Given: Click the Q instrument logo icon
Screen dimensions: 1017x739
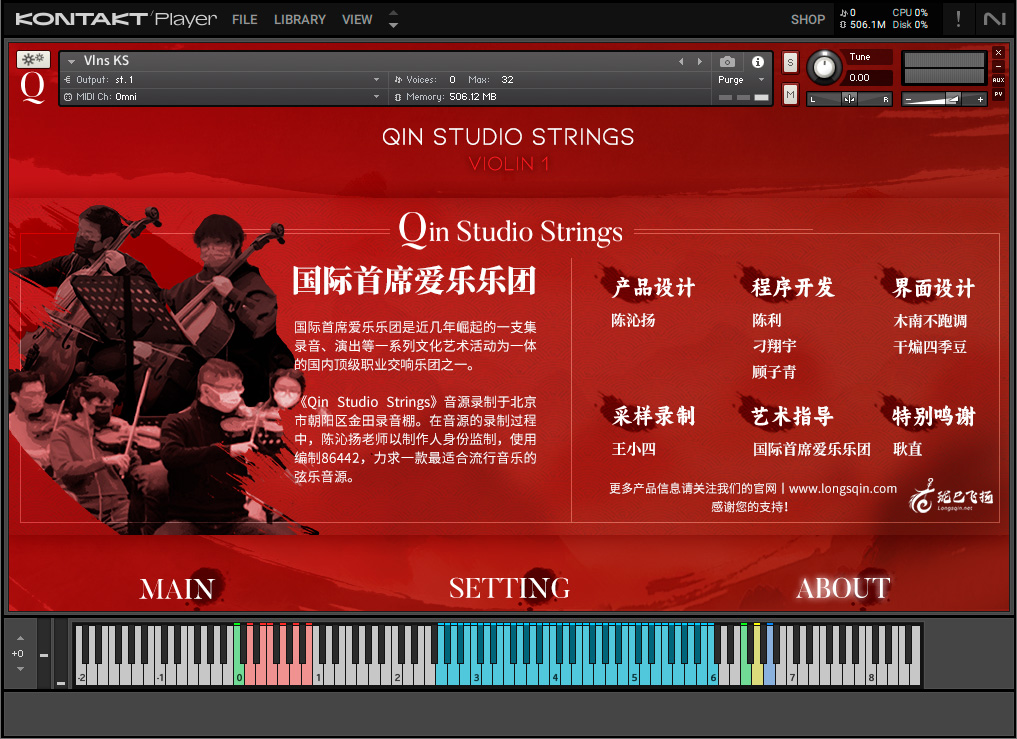Looking at the screenshot, I should tap(32, 87).
